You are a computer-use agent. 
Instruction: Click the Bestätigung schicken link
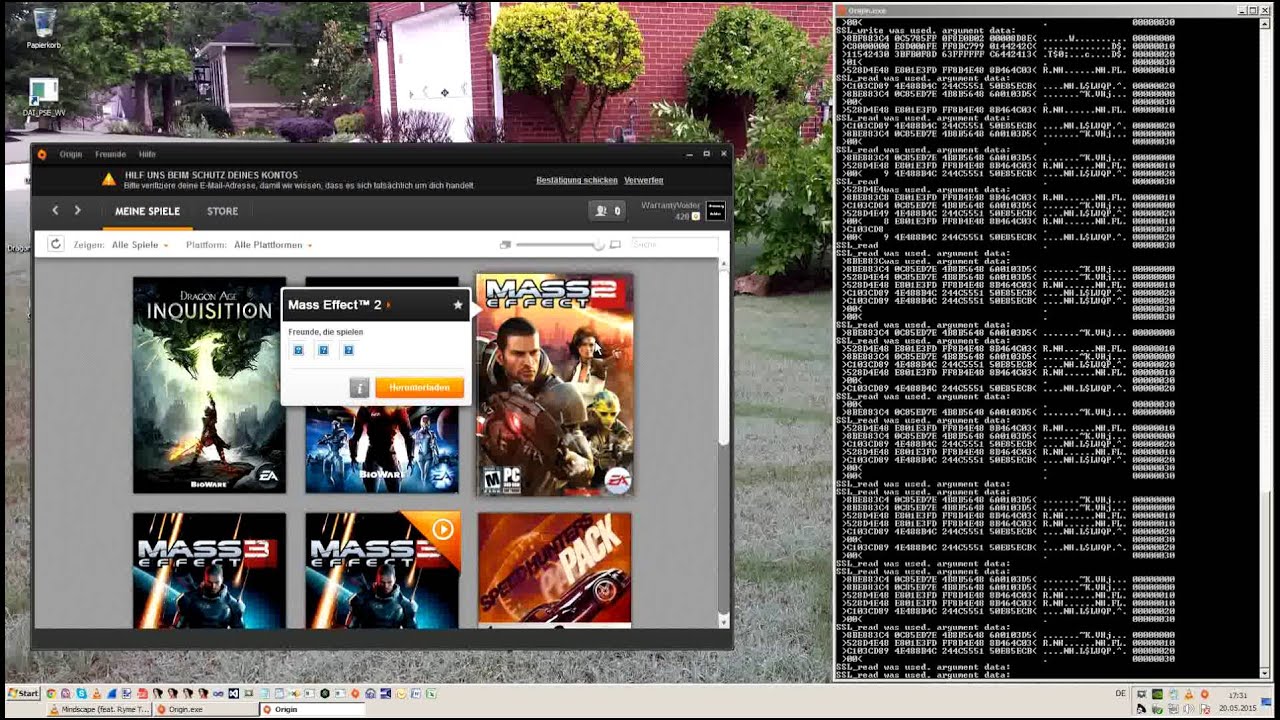pyautogui.click(x=577, y=180)
